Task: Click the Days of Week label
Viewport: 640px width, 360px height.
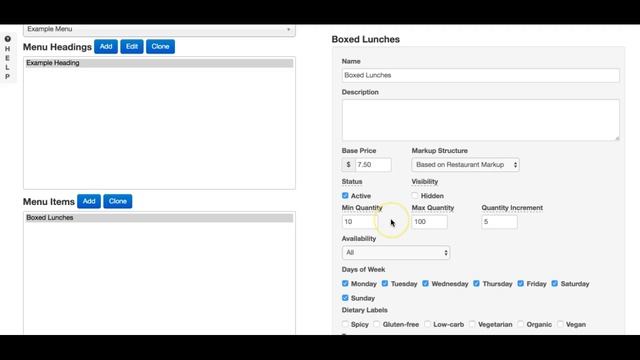Action: click(363, 269)
